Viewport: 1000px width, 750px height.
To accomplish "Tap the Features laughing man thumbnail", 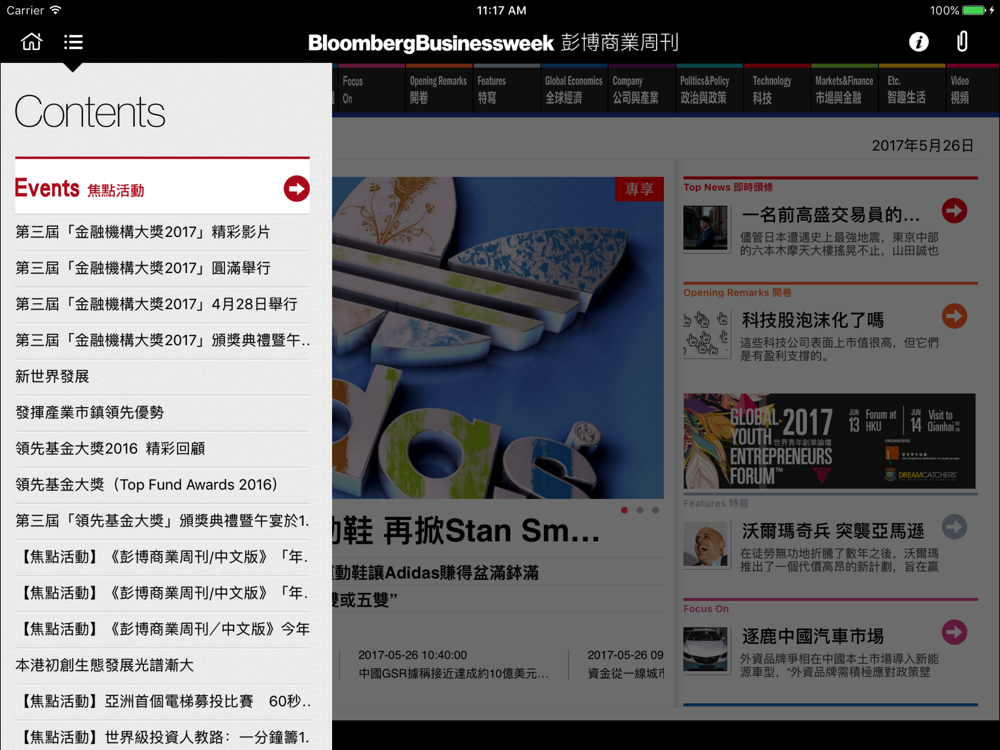I will coord(705,544).
